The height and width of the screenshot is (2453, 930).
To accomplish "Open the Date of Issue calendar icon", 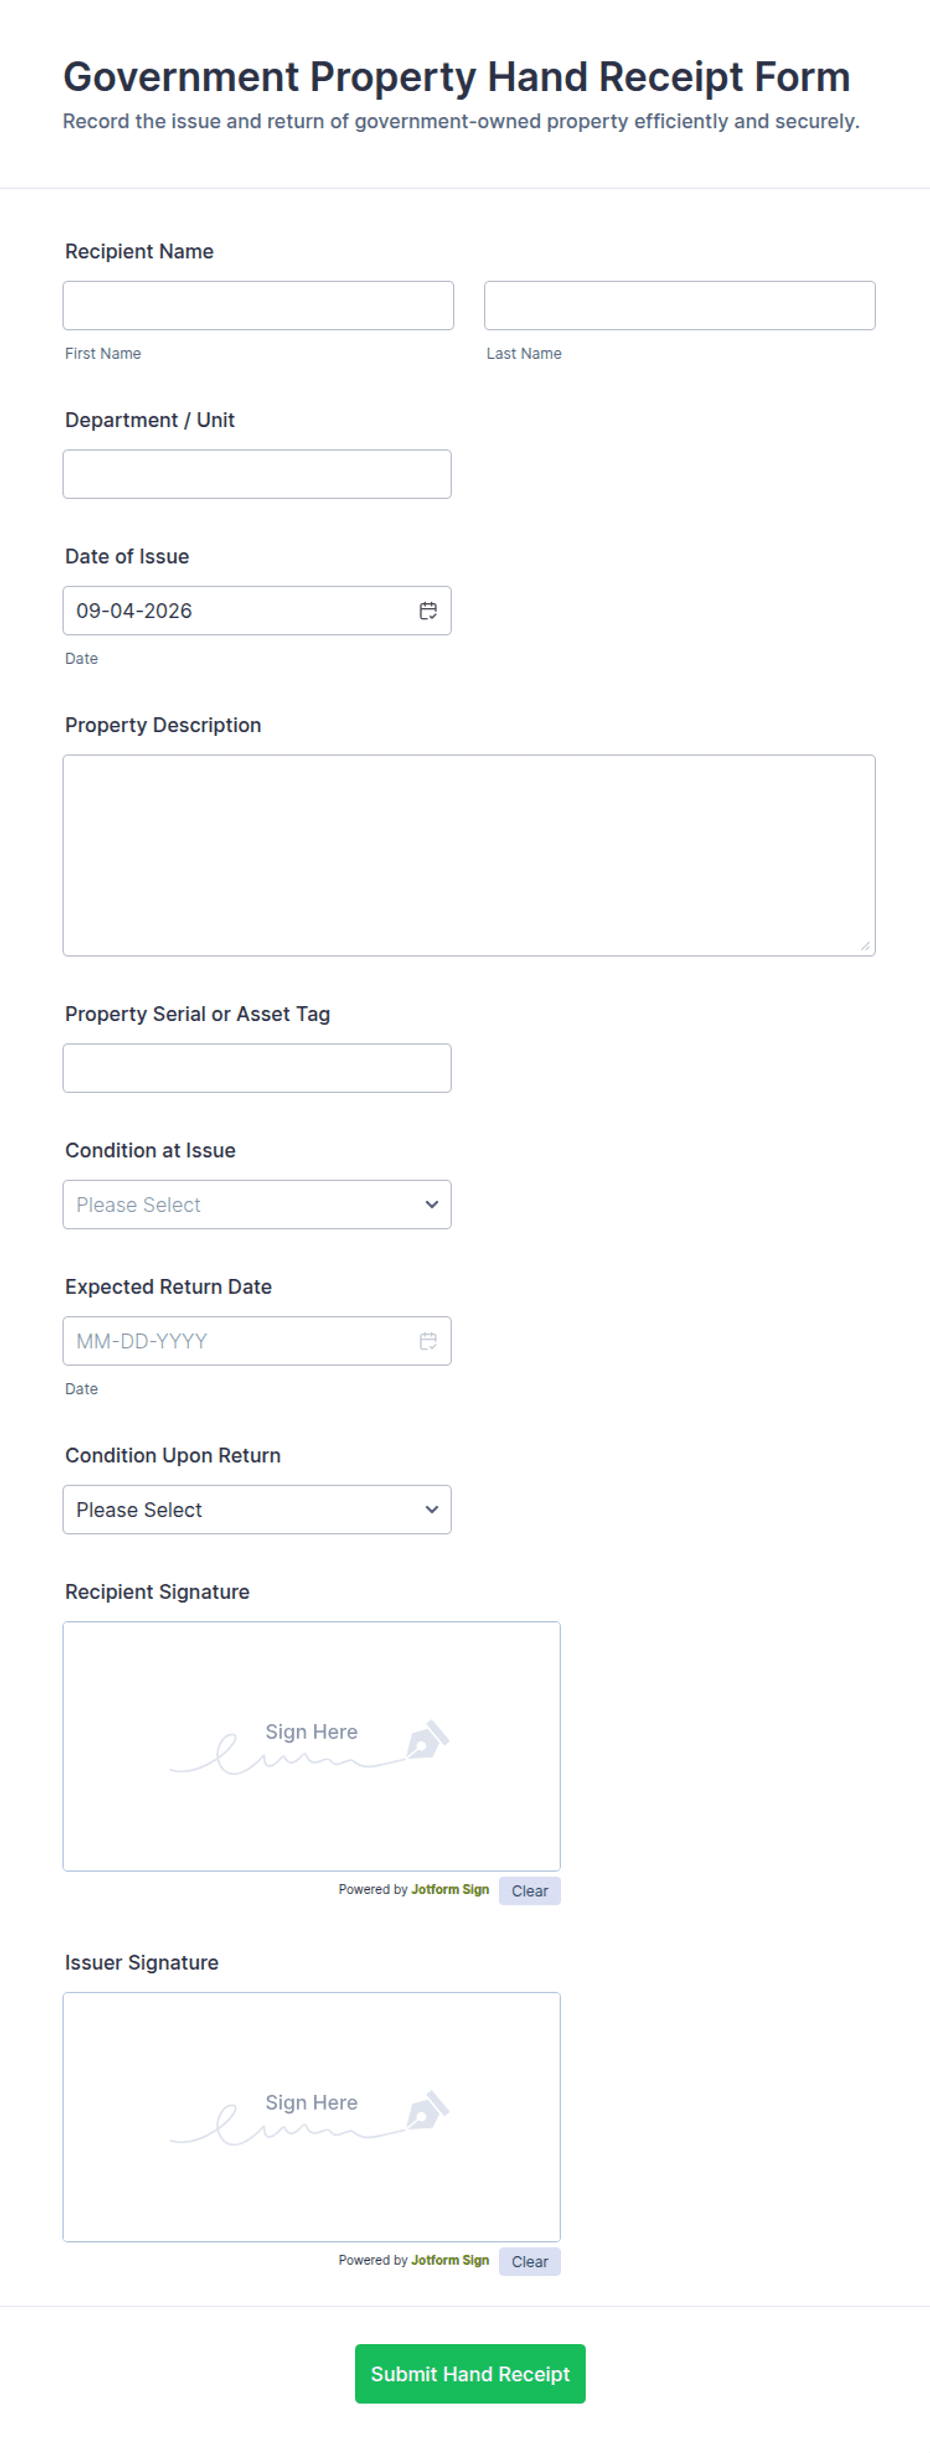I will pyautogui.click(x=428, y=611).
